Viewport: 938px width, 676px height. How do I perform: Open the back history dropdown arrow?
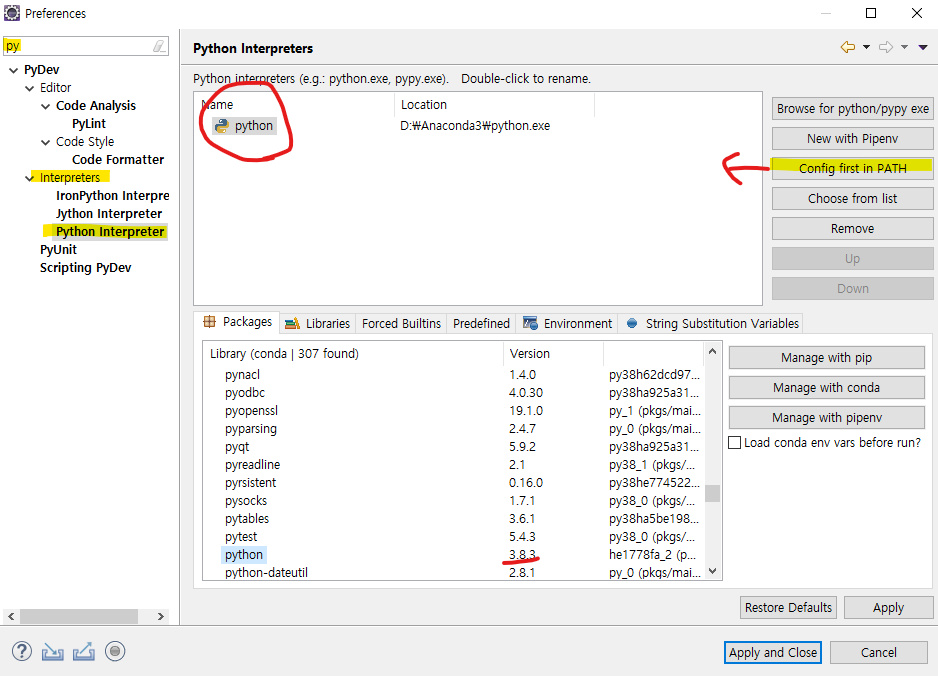point(866,47)
